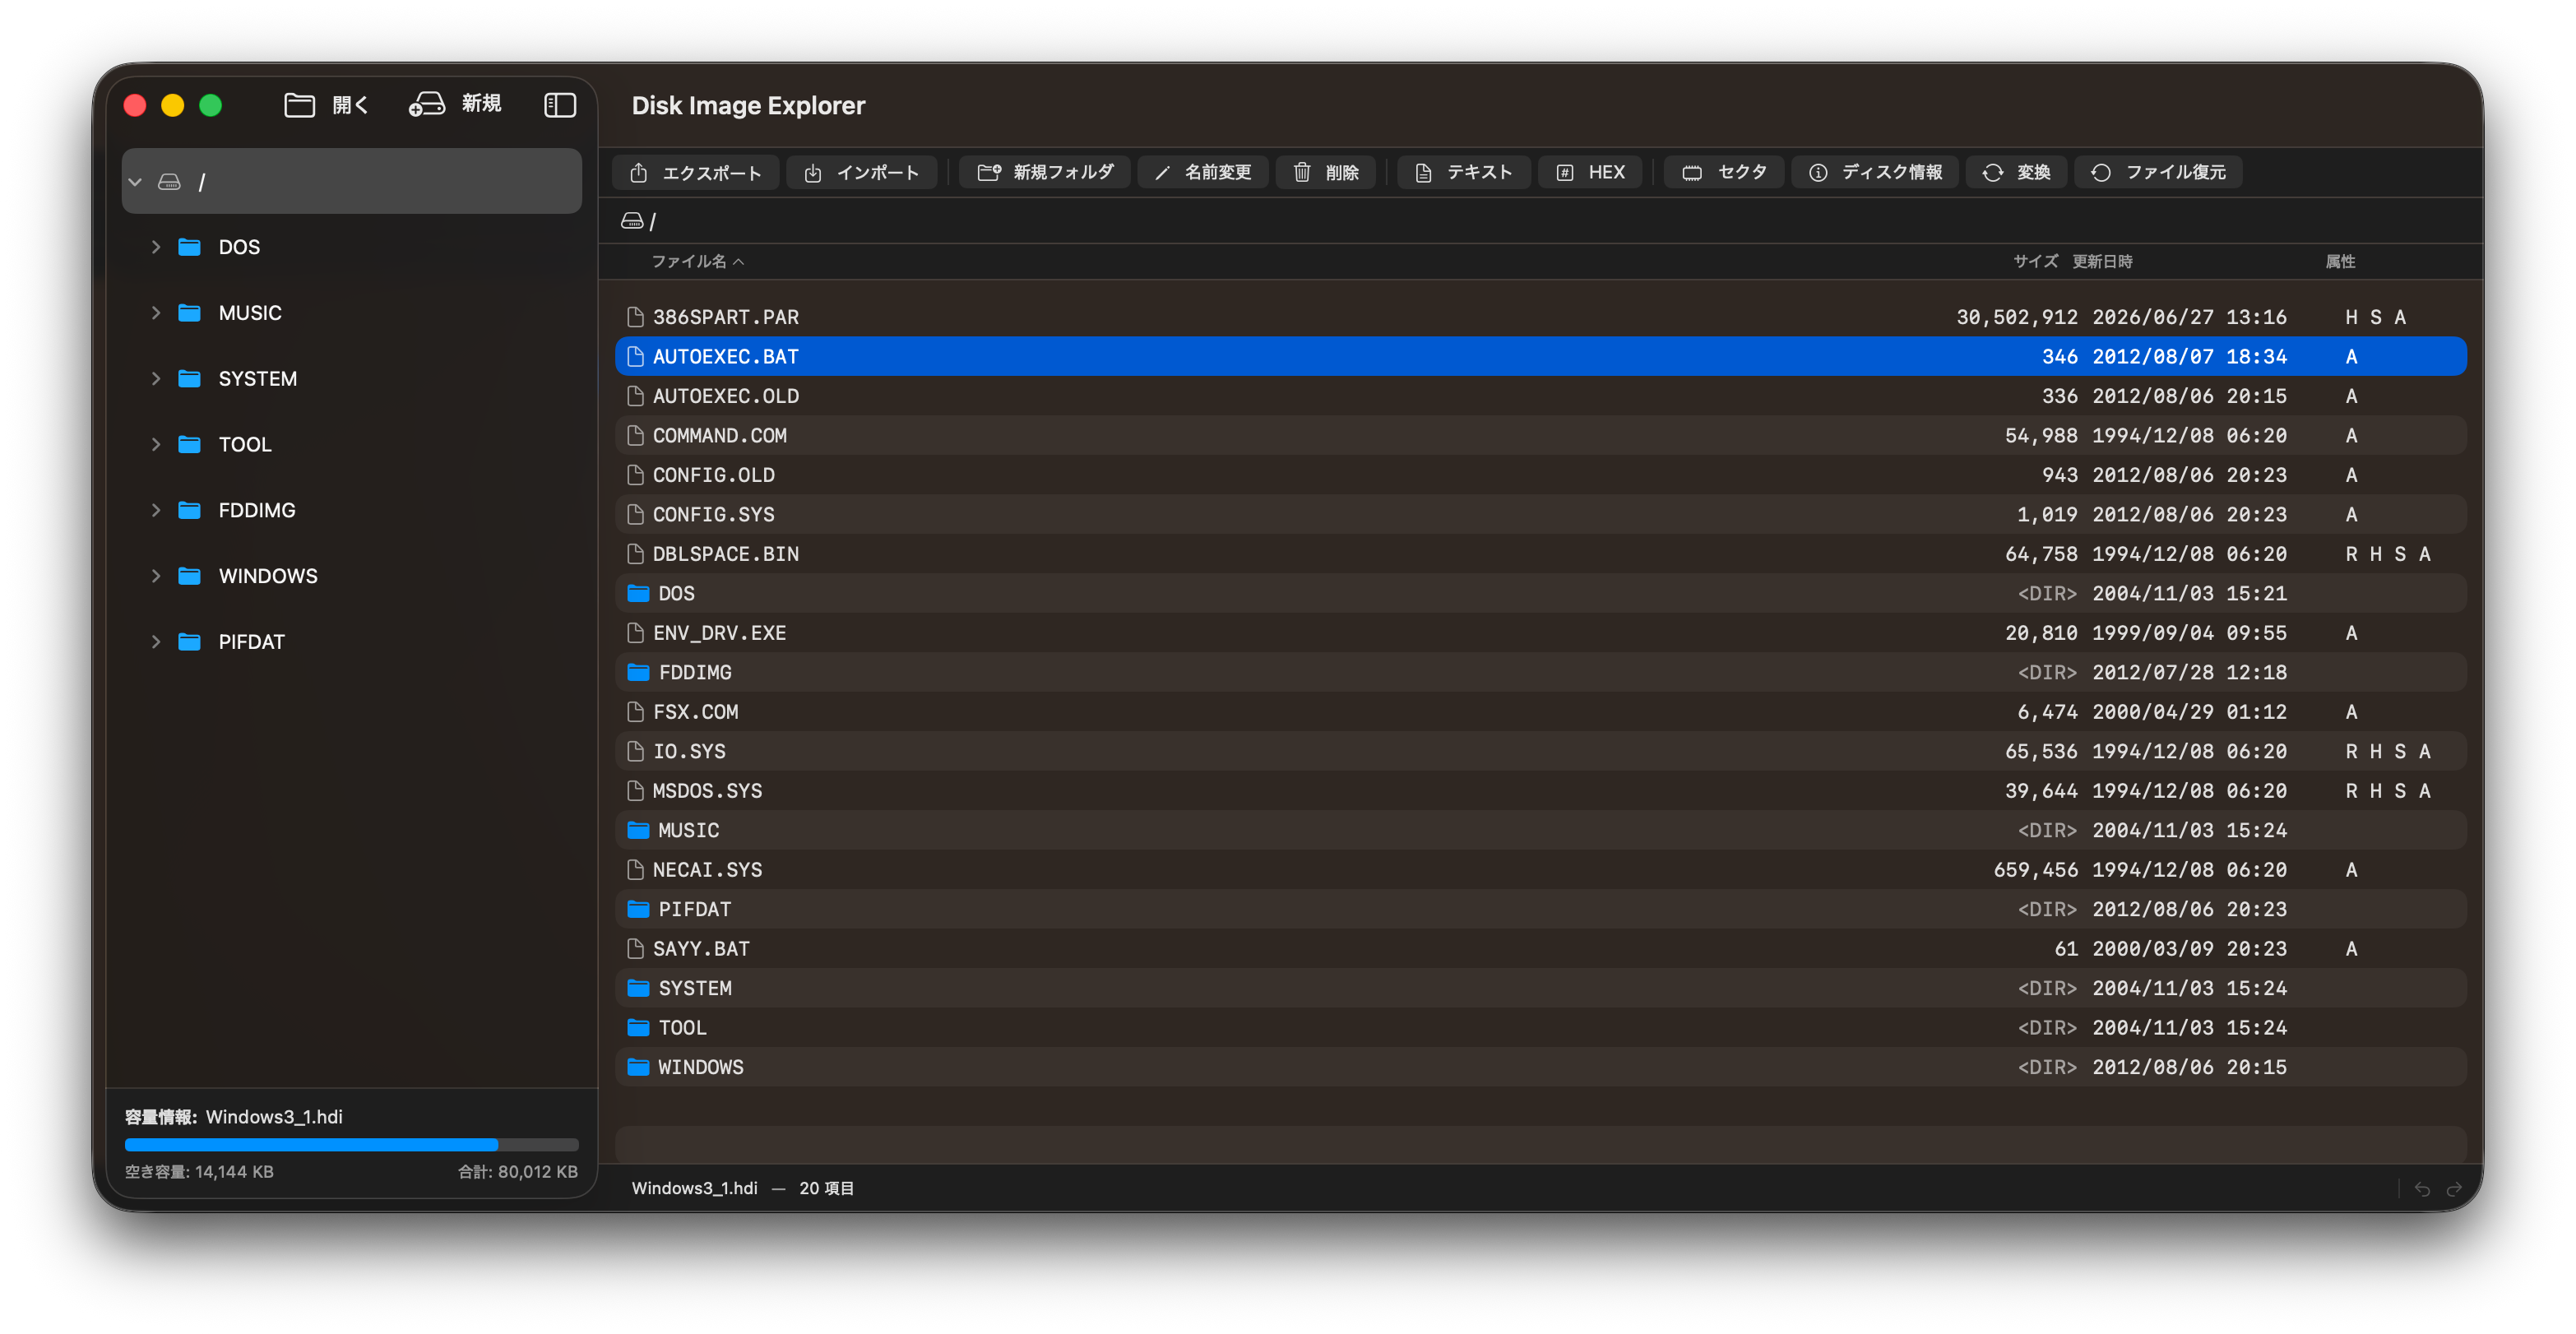Image resolution: width=2576 pixels, height=1334 pixels.
Task: Sort by modified date (更新日時) column
Action: pyautogui.click(x=2102, y=261)
